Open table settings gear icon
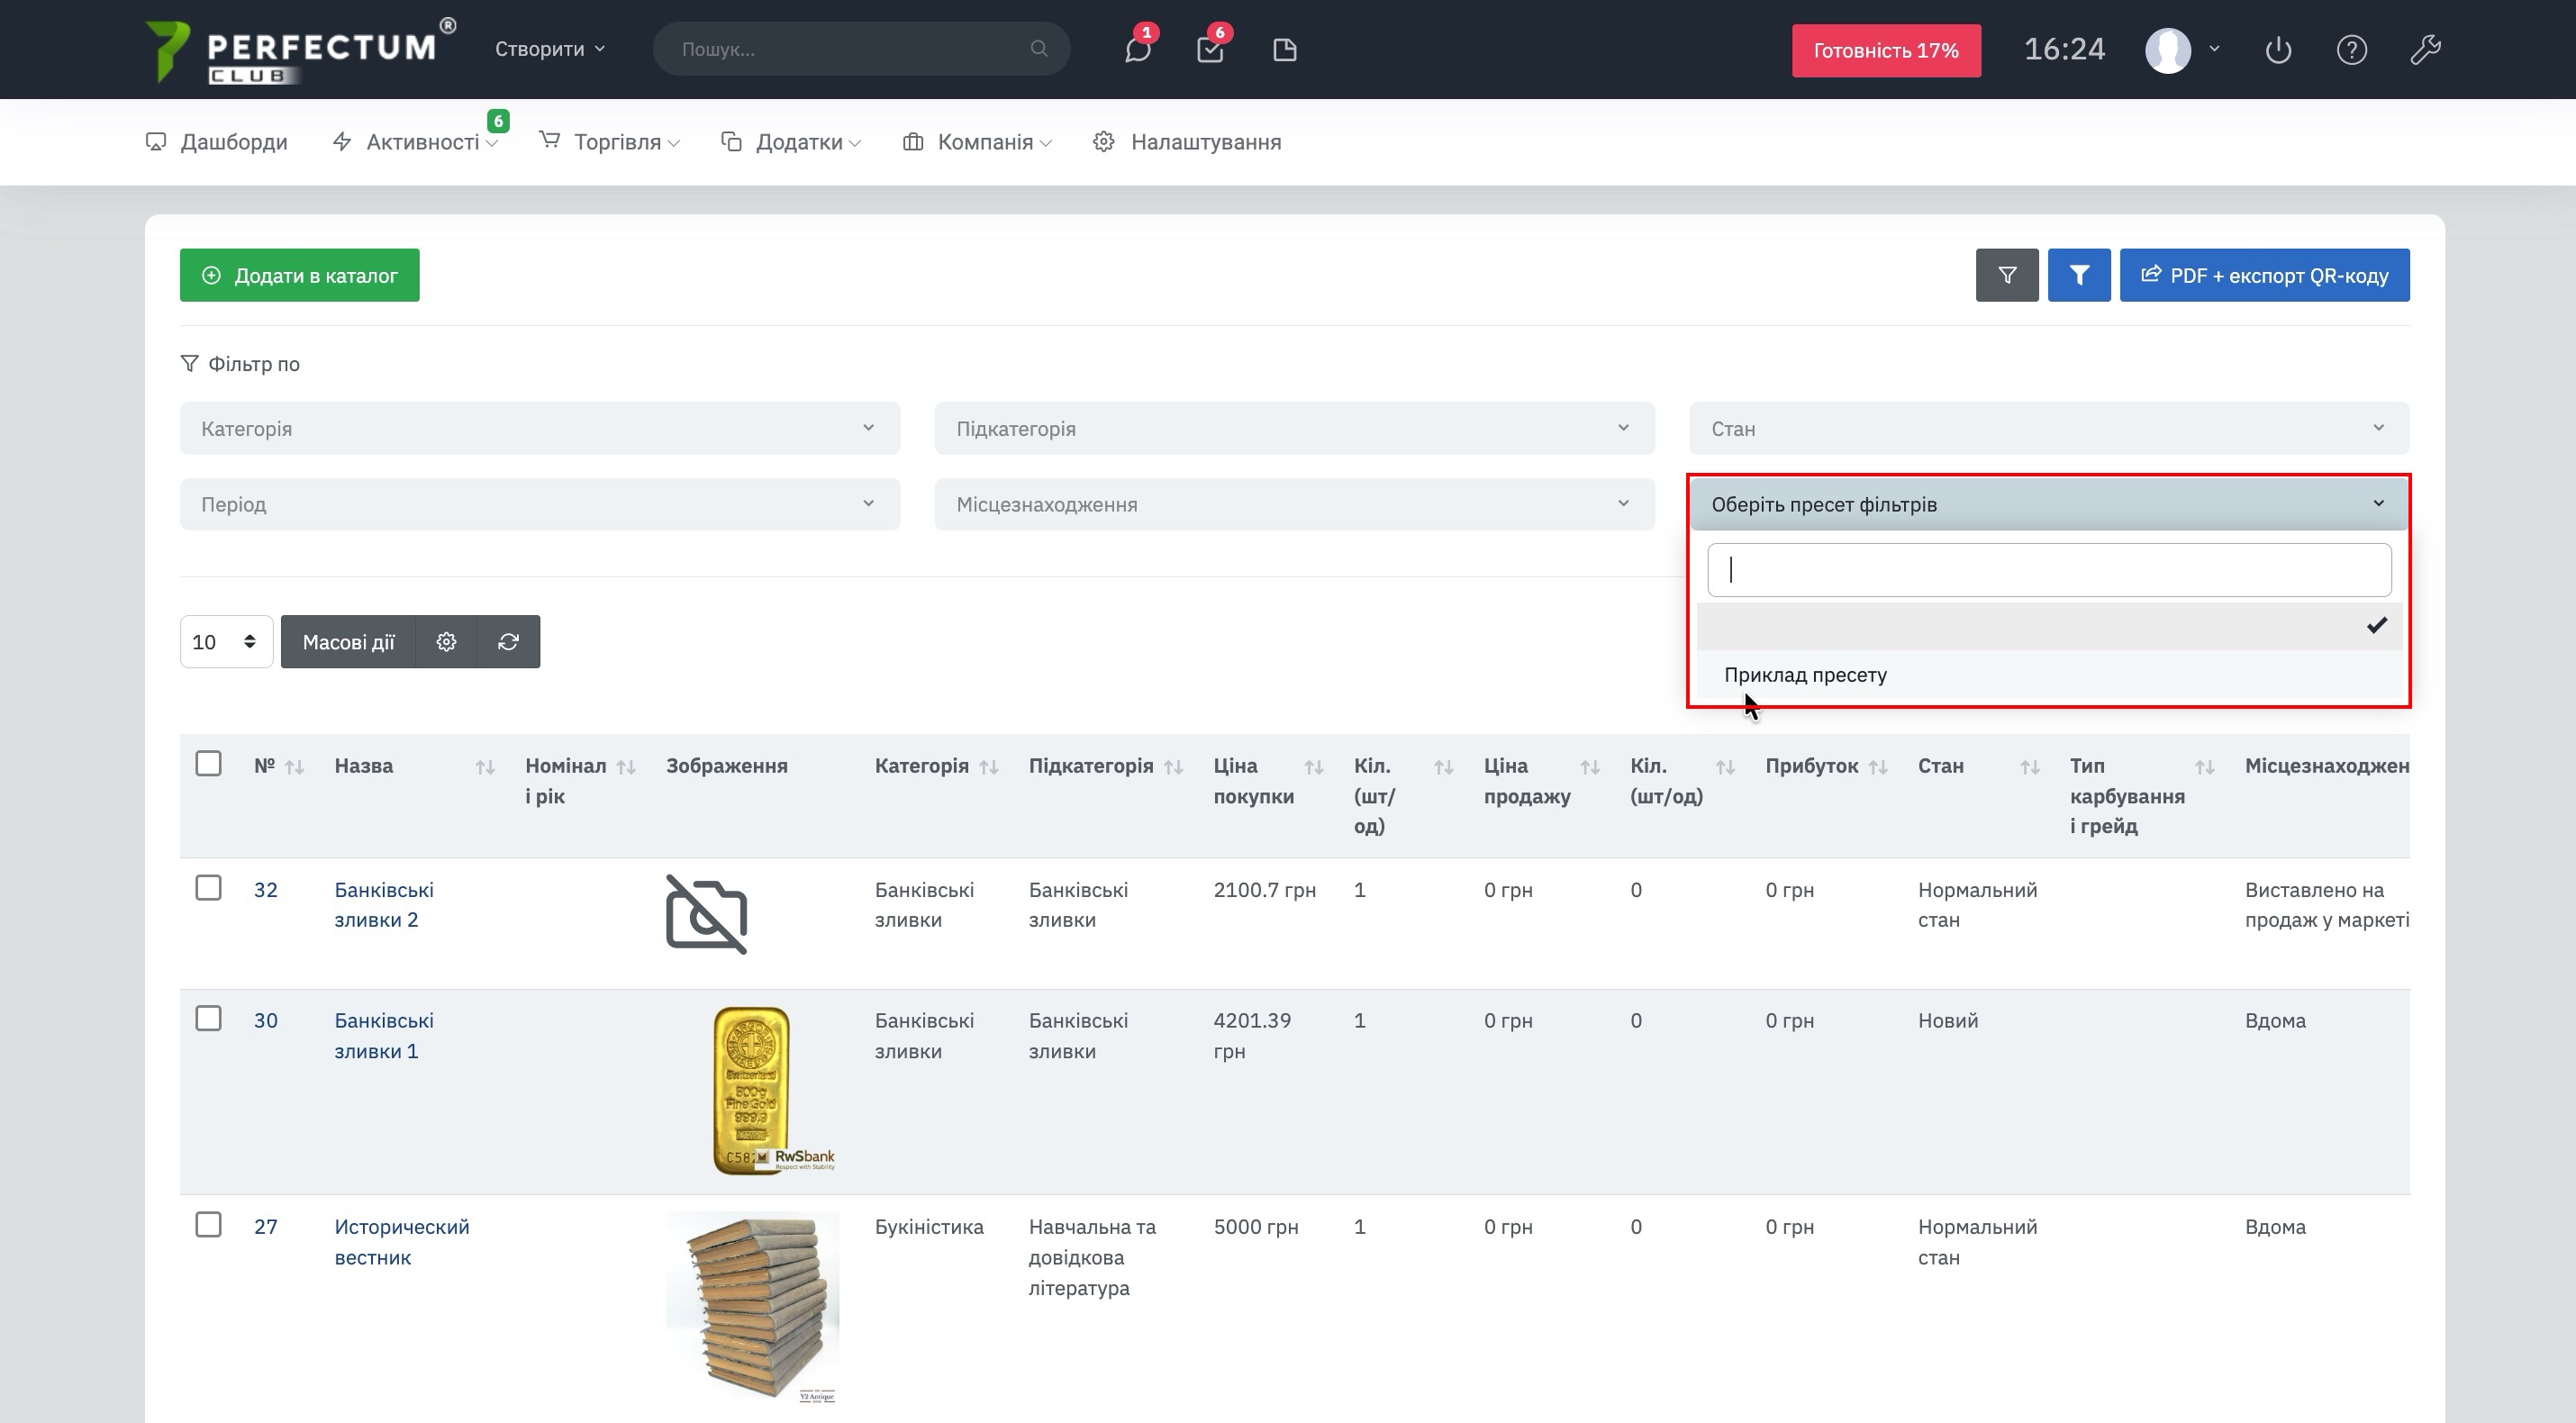 (x=446, y=642)
